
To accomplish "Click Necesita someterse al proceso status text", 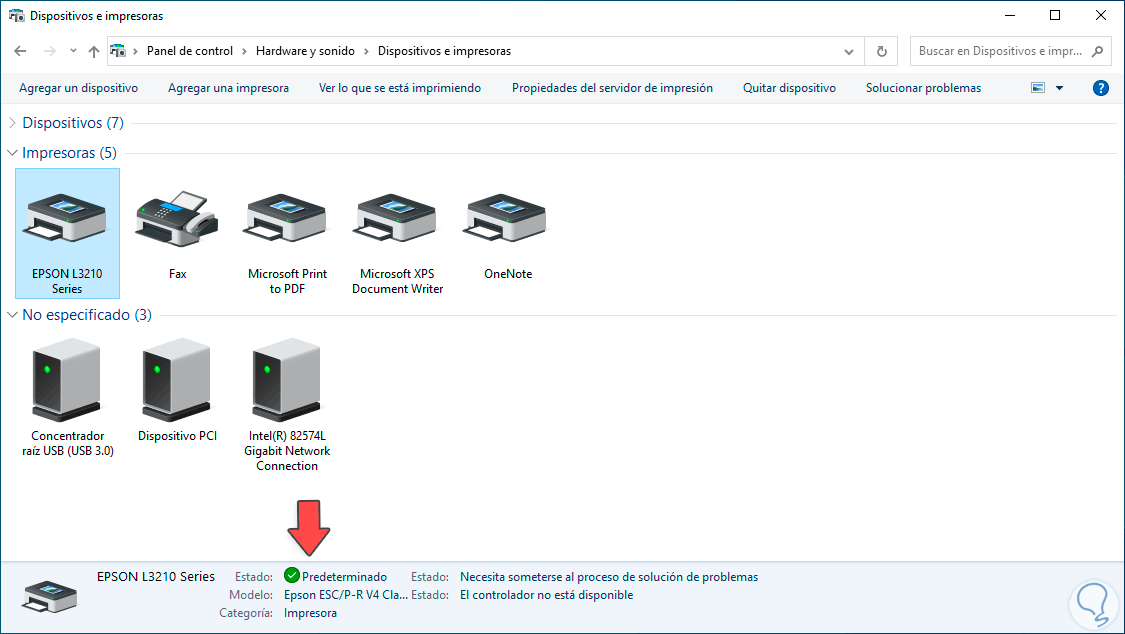I will [x=609, y=577].
